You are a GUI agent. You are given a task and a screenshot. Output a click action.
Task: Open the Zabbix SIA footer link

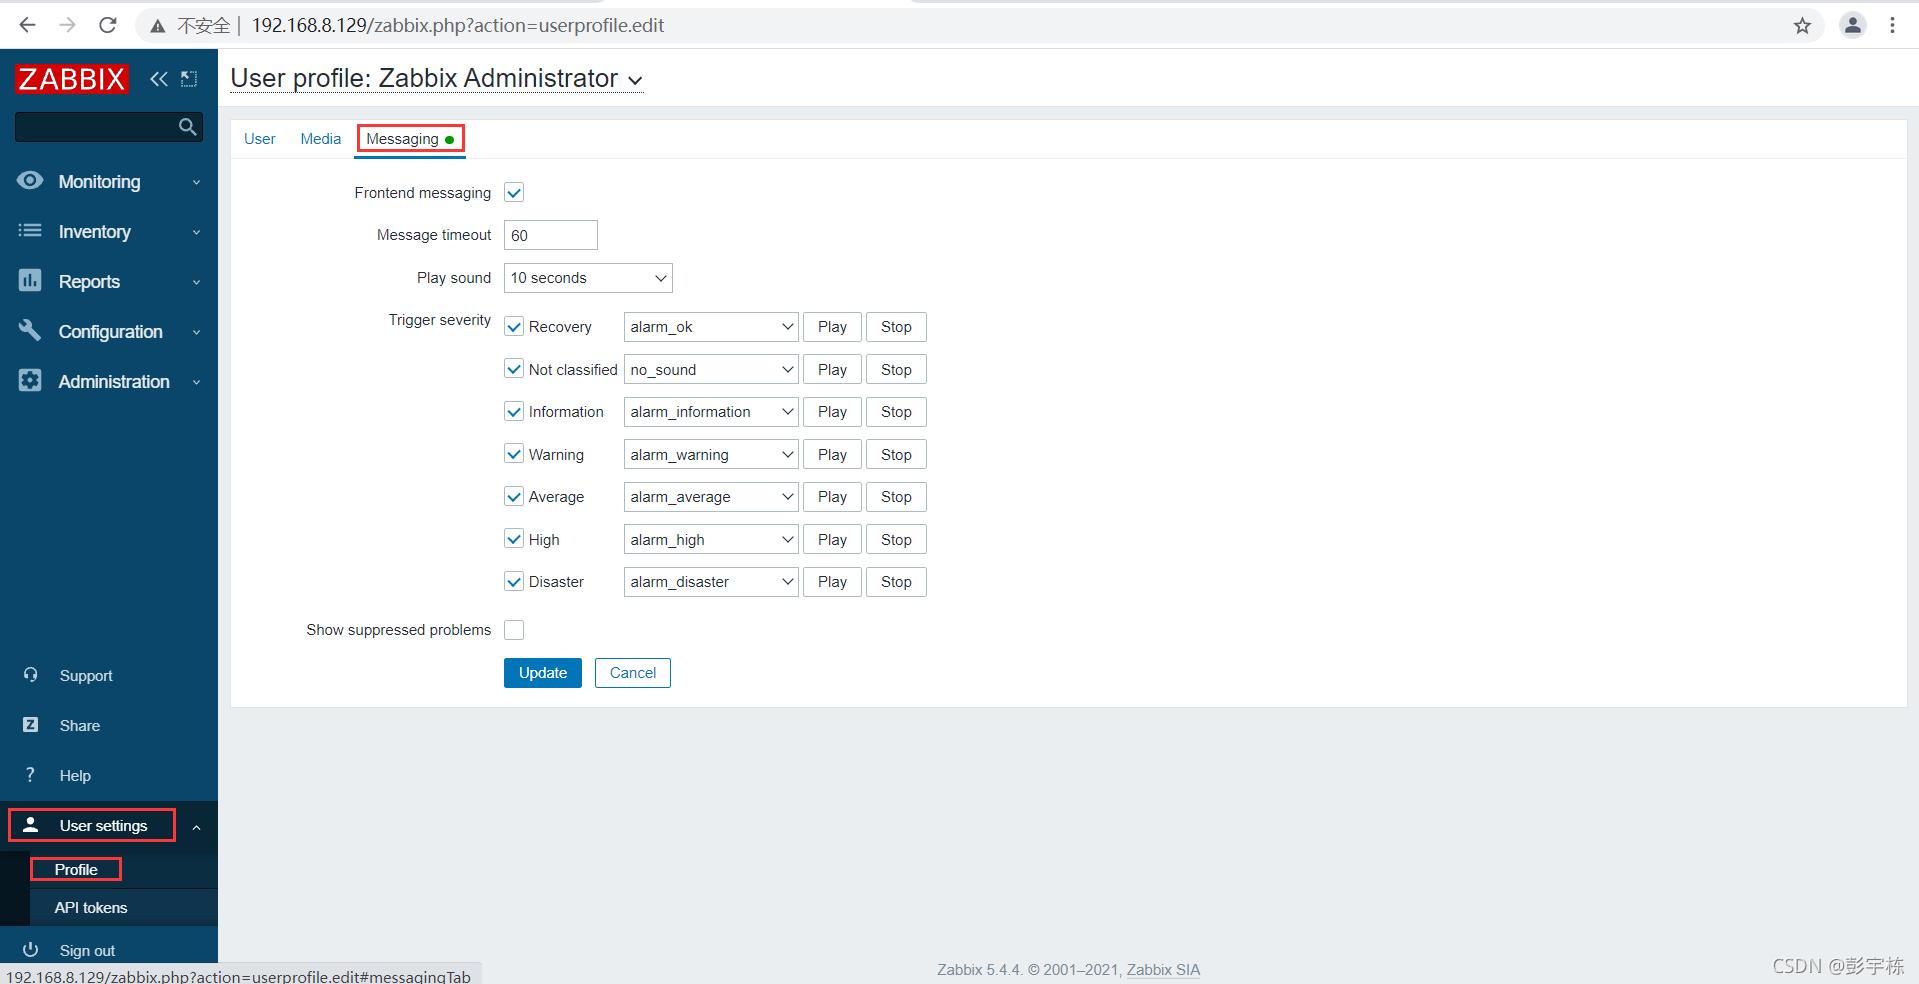pyautogui.click(x=1163, y=970)
